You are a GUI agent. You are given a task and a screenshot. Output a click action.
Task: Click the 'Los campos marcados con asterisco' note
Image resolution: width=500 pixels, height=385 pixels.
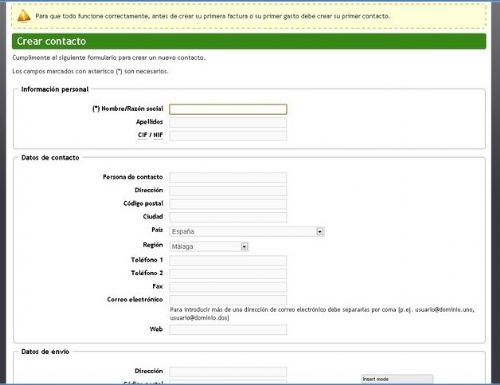click(x=90, y=71)
